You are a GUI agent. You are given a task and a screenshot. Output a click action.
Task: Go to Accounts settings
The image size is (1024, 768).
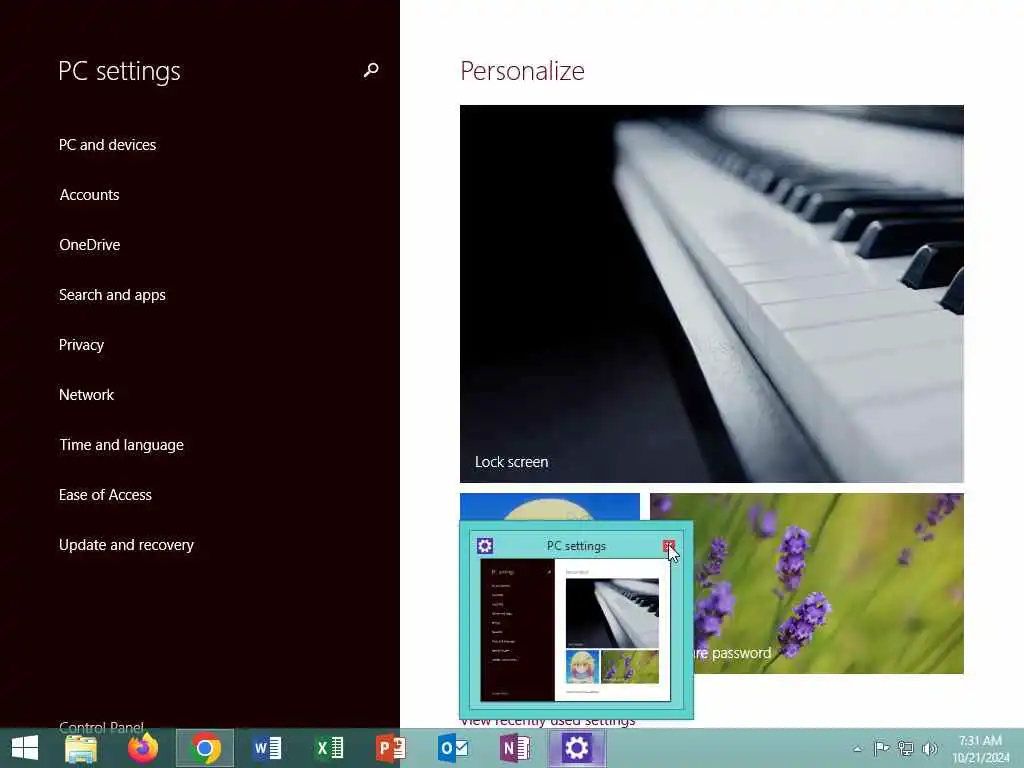click(x=89, y=195)
